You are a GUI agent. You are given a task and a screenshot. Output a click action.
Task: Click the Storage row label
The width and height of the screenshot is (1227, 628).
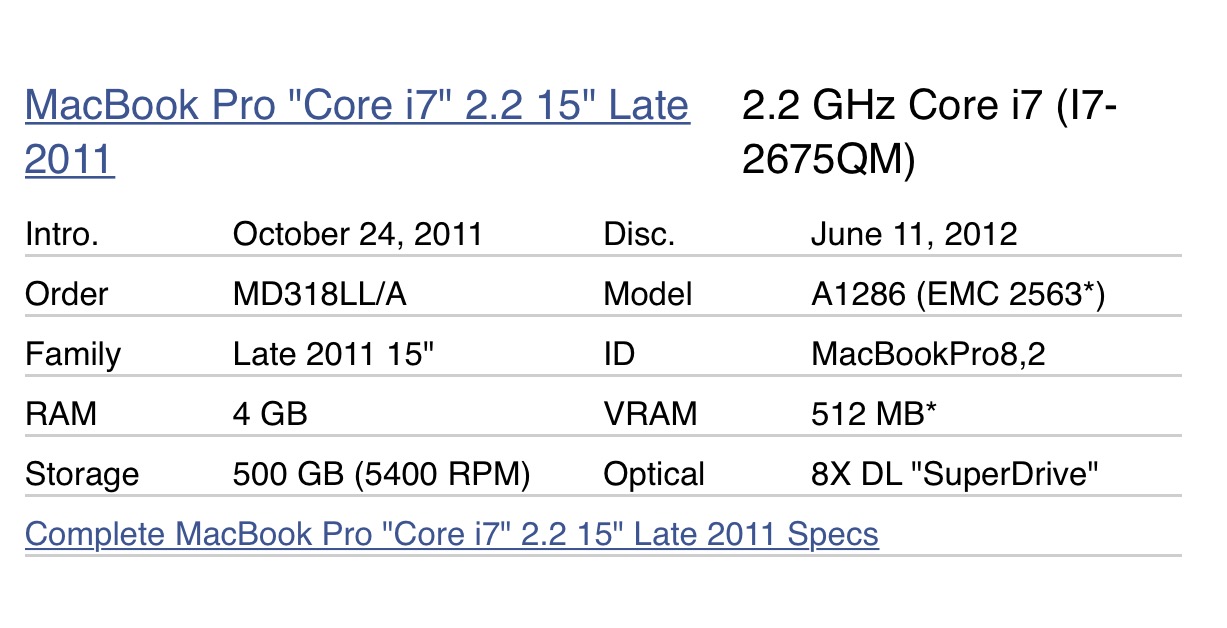tap(82, 474)
